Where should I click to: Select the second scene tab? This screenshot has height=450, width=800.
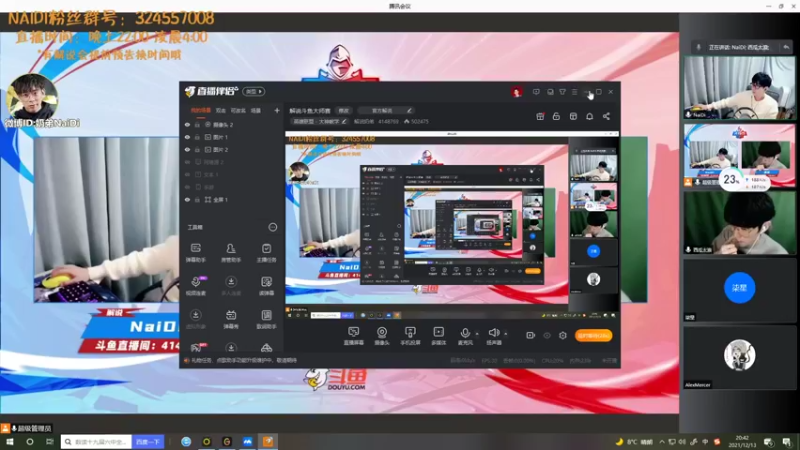(x=220, y=110)
